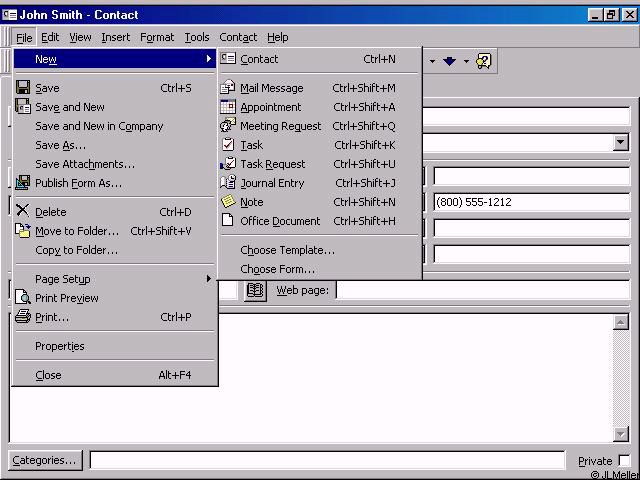Open the File as dropdown arrow

[621, 142]
